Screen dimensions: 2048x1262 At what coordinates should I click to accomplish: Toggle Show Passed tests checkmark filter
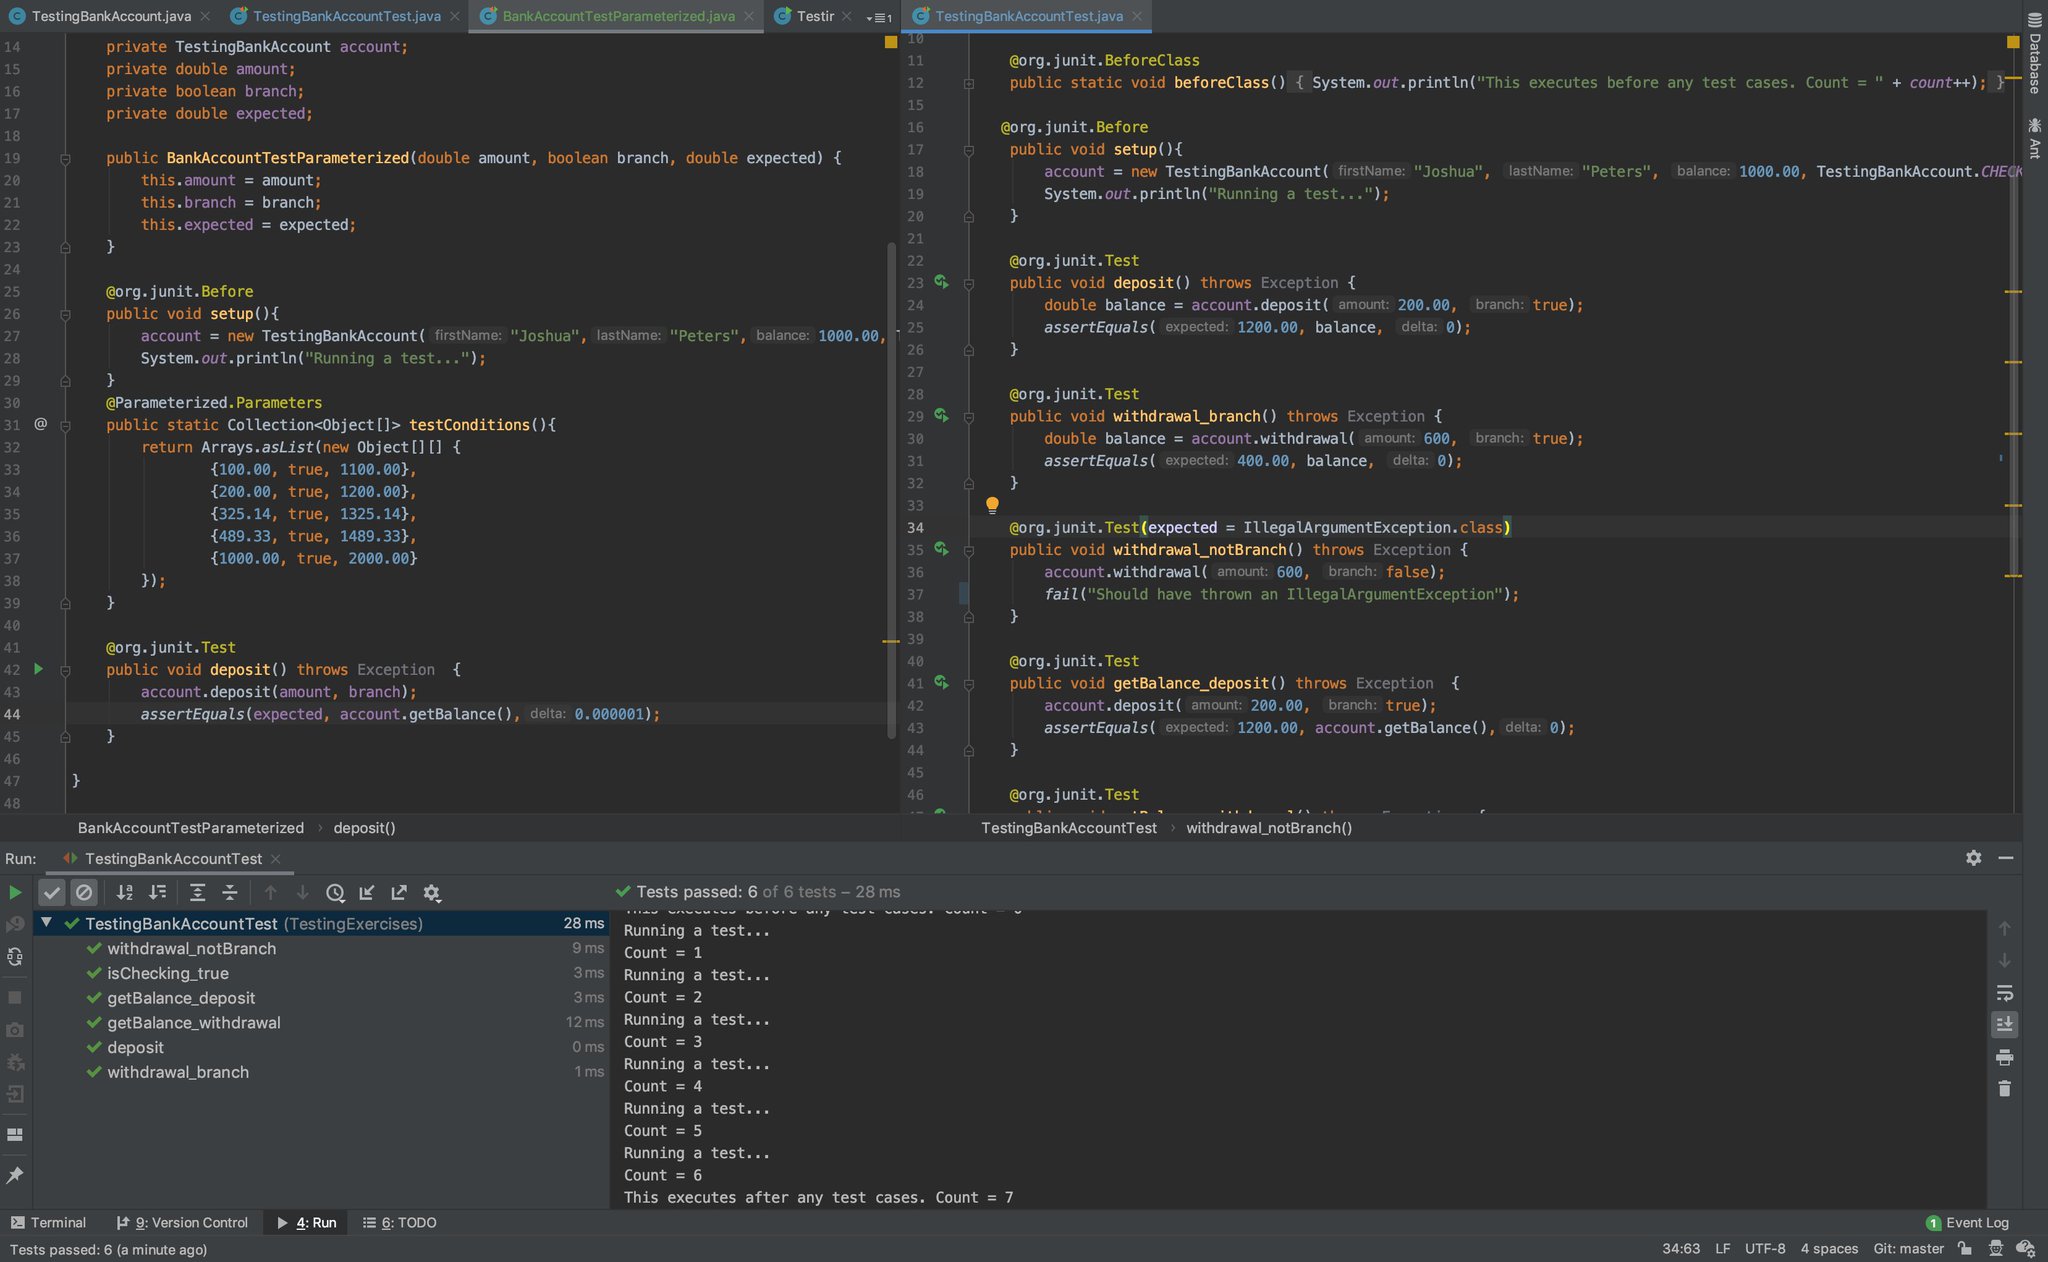[x=52, y=893]
